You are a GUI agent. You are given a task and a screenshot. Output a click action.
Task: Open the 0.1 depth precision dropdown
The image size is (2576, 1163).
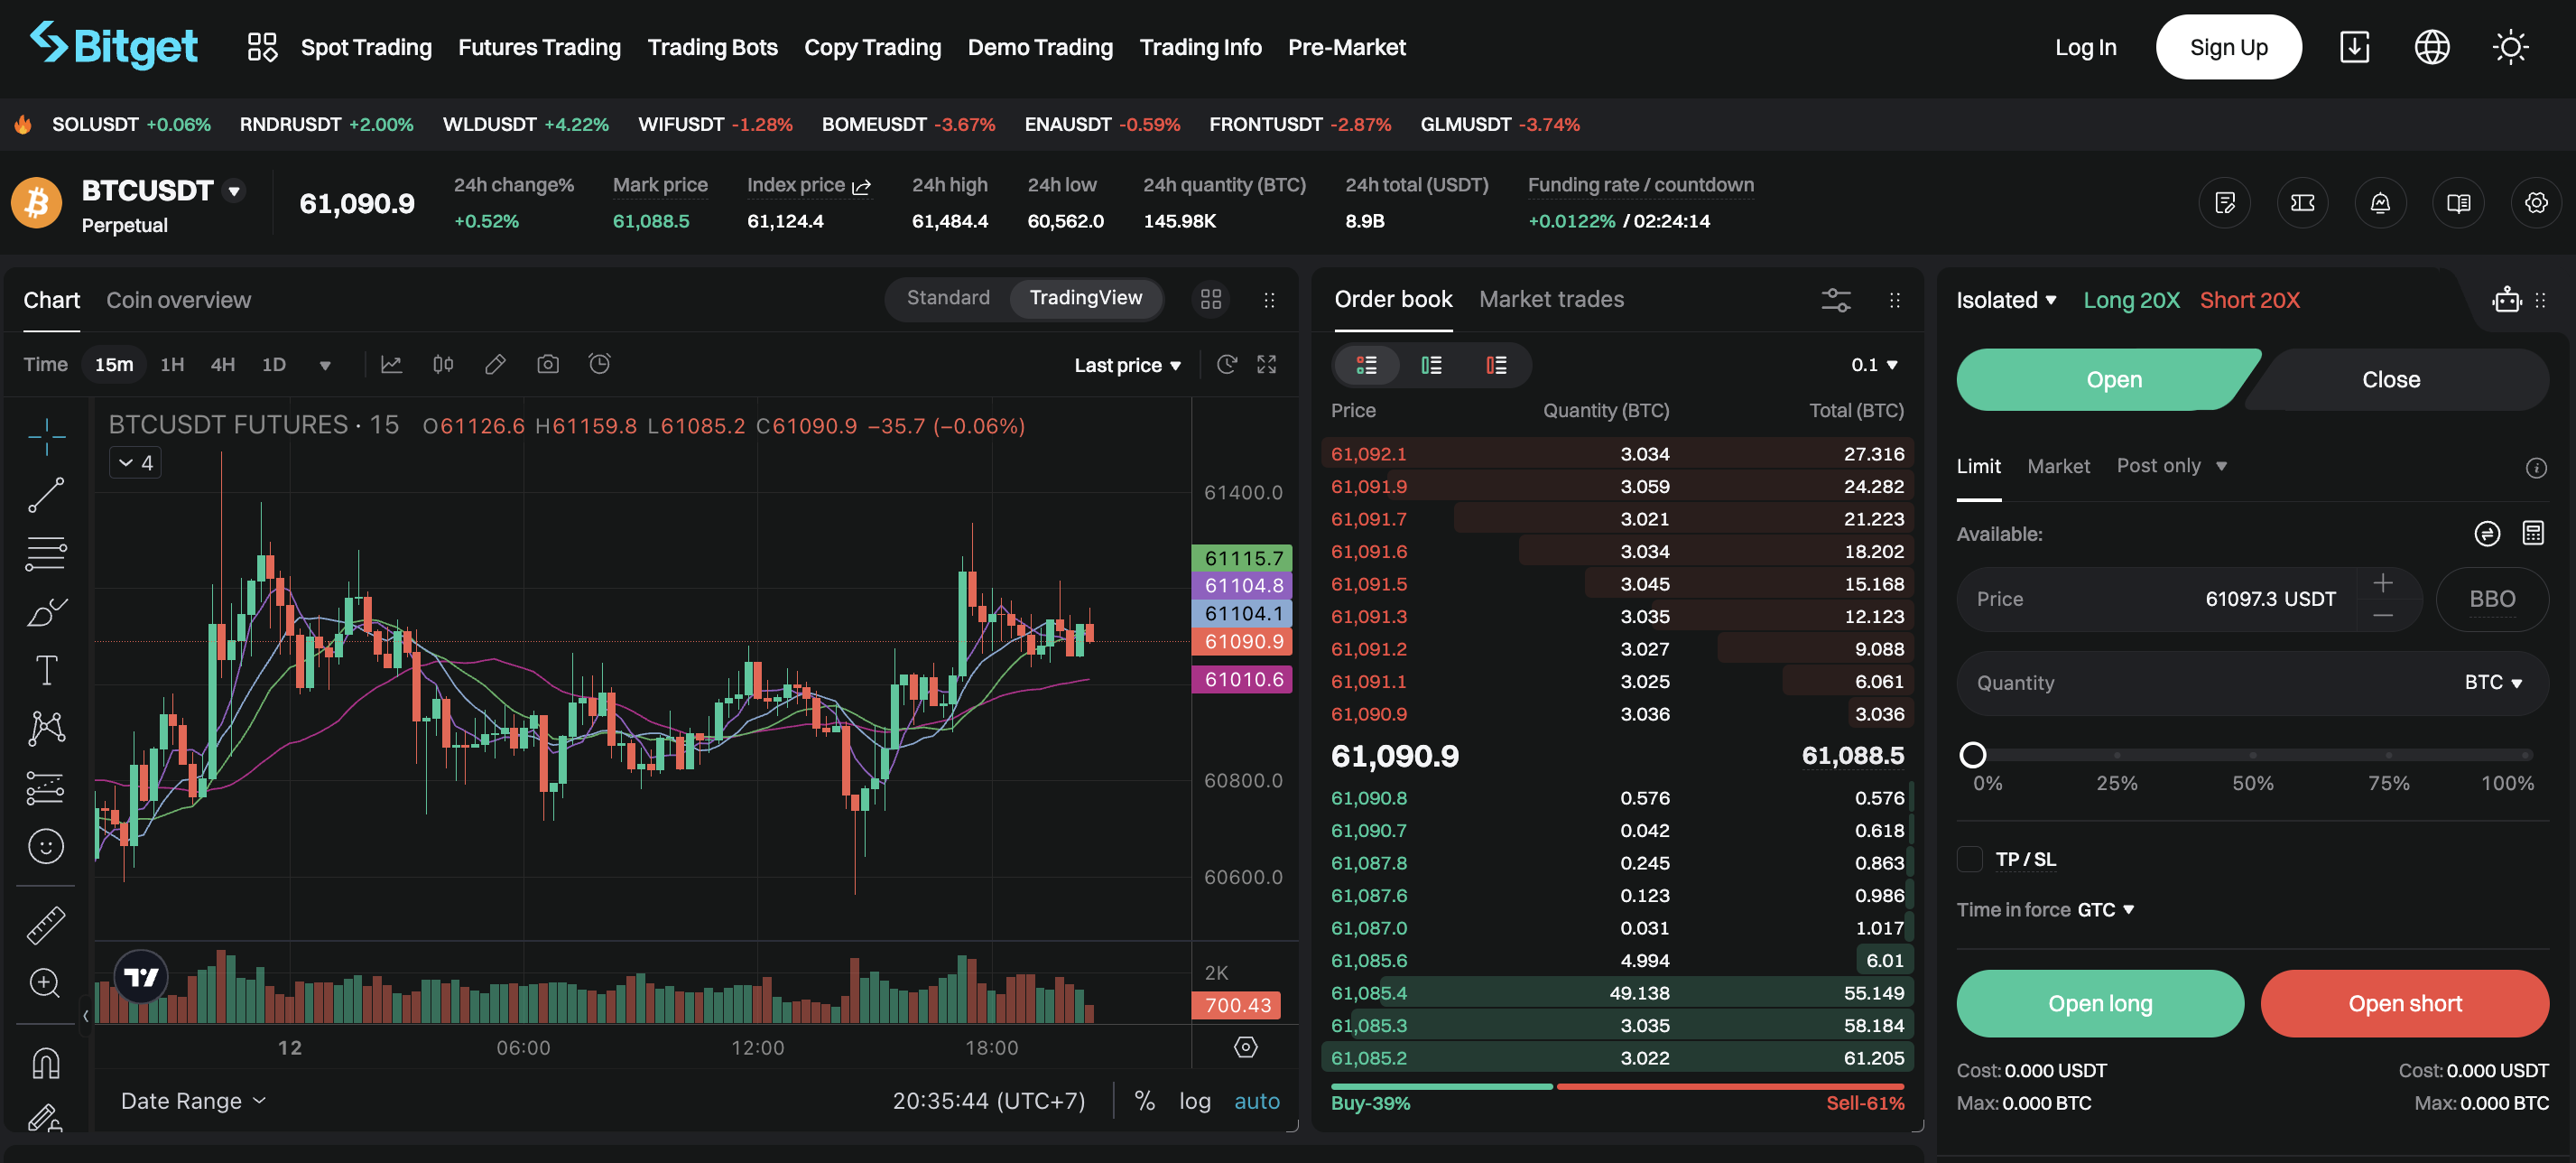coord(1873,365)
